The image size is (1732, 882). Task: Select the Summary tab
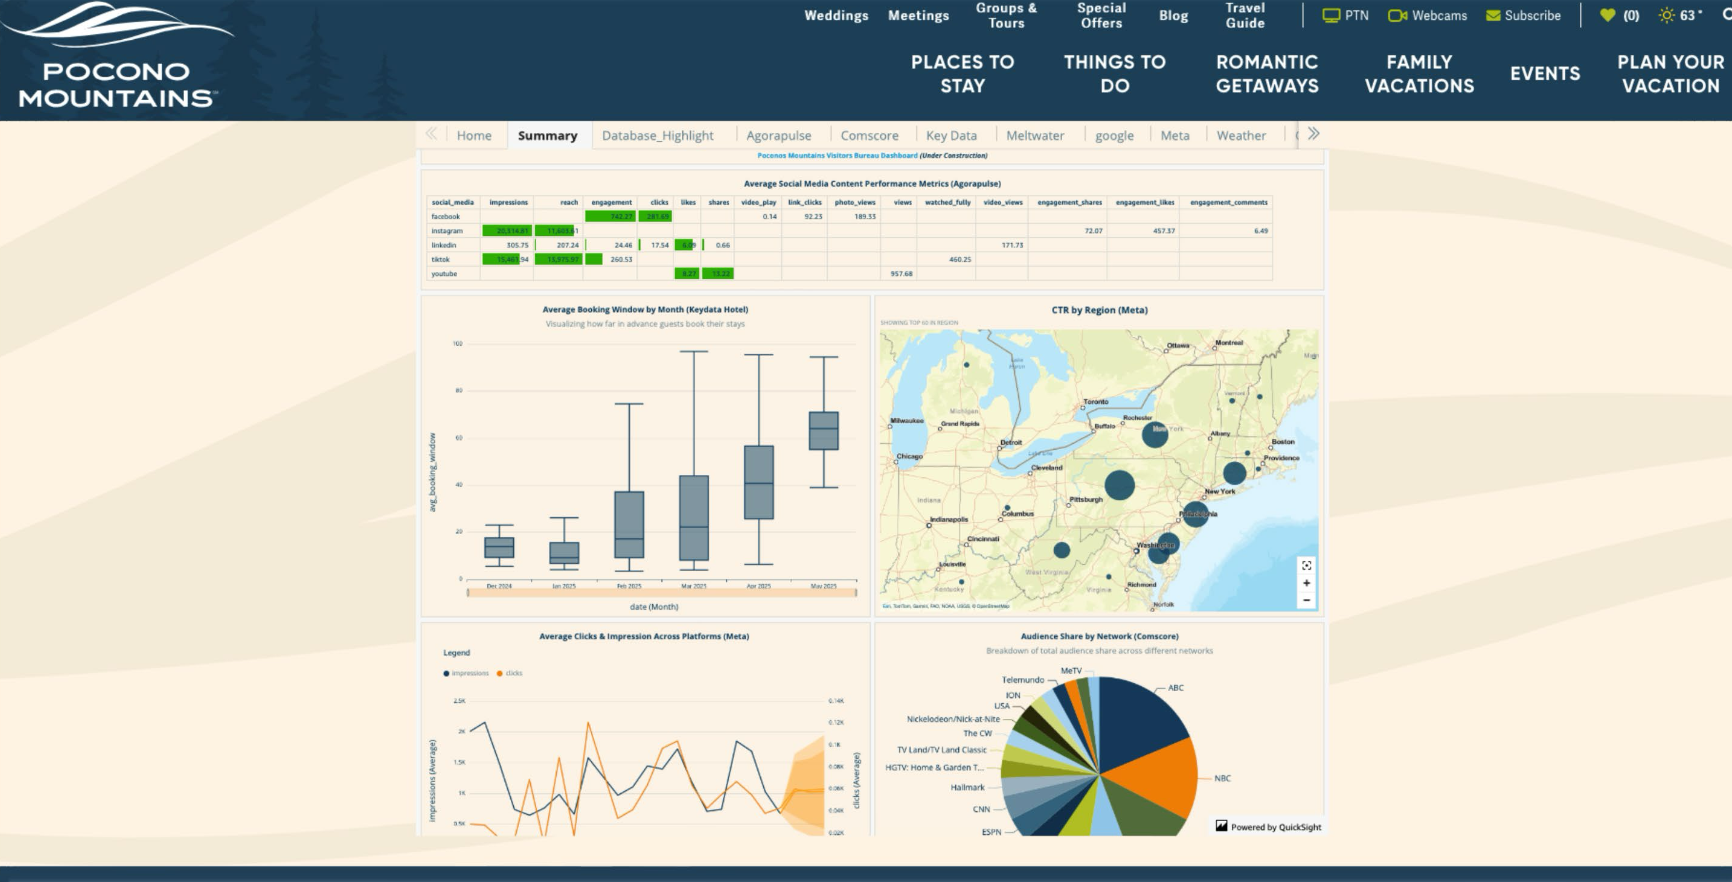pos(548,136)
